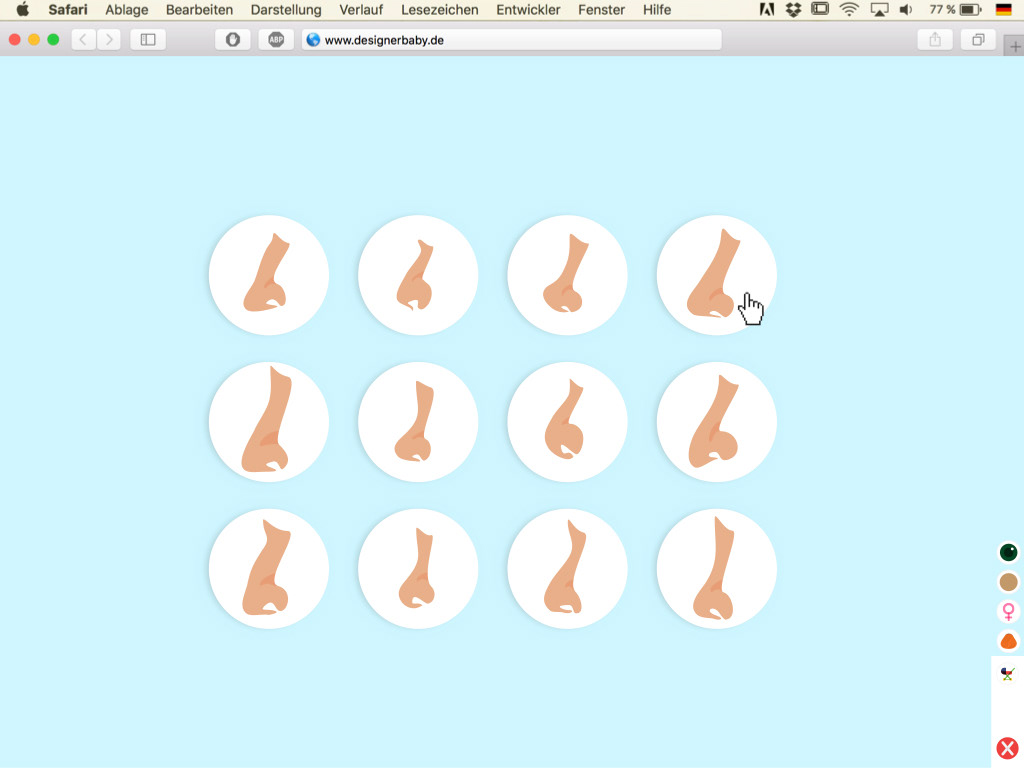Screen dimensions: 1024x768
Task: Open the Share button in Safari toolbar
Action: (935, 40)
